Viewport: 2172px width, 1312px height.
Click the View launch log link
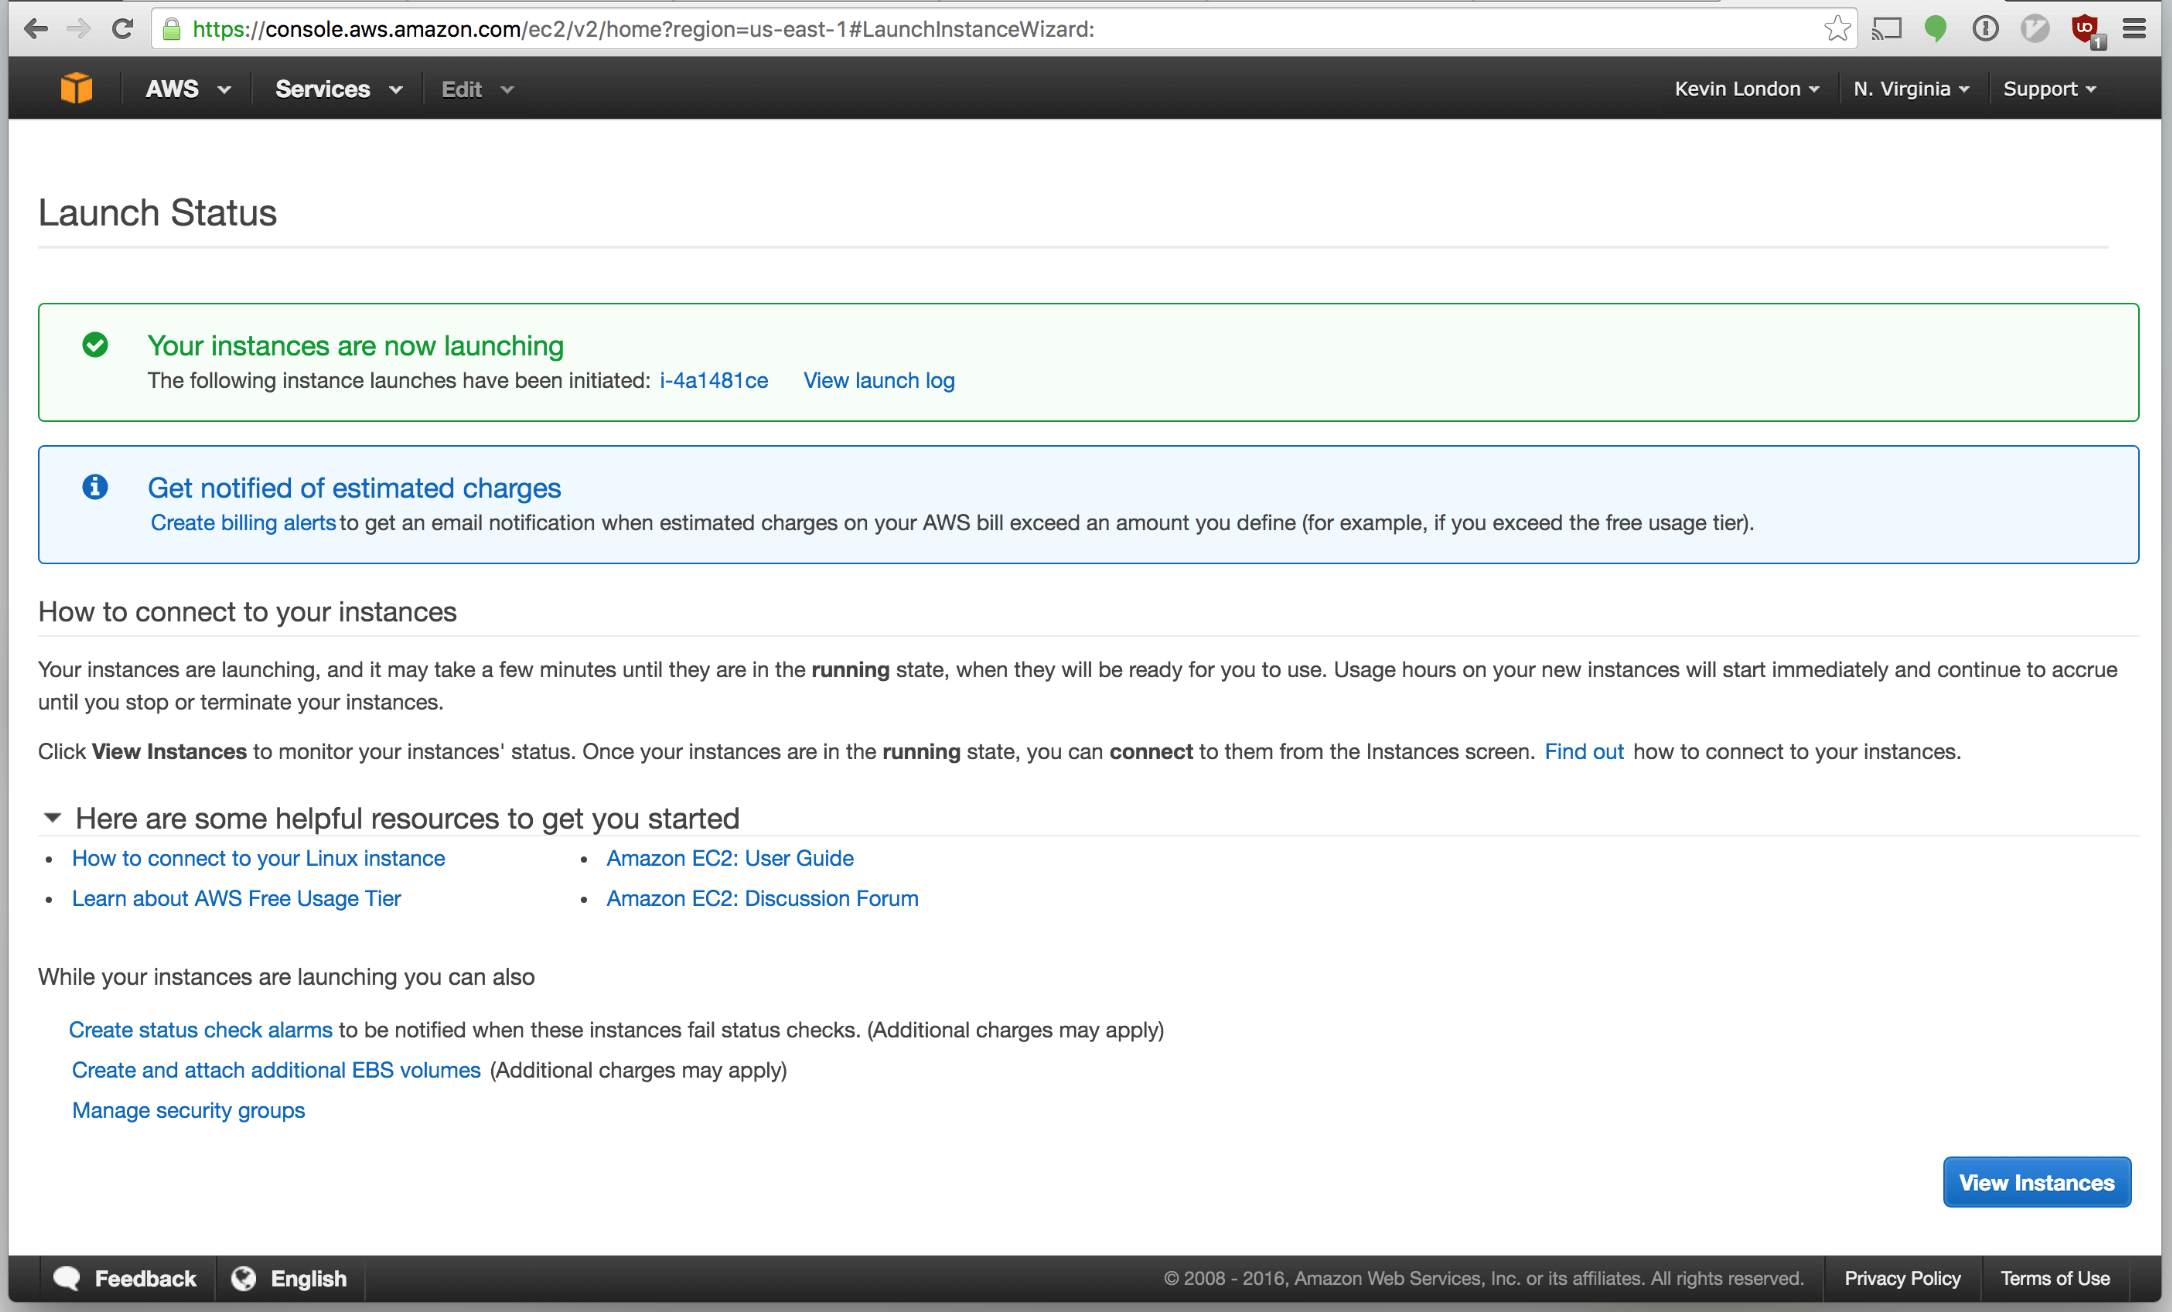[x=877, y=378]
